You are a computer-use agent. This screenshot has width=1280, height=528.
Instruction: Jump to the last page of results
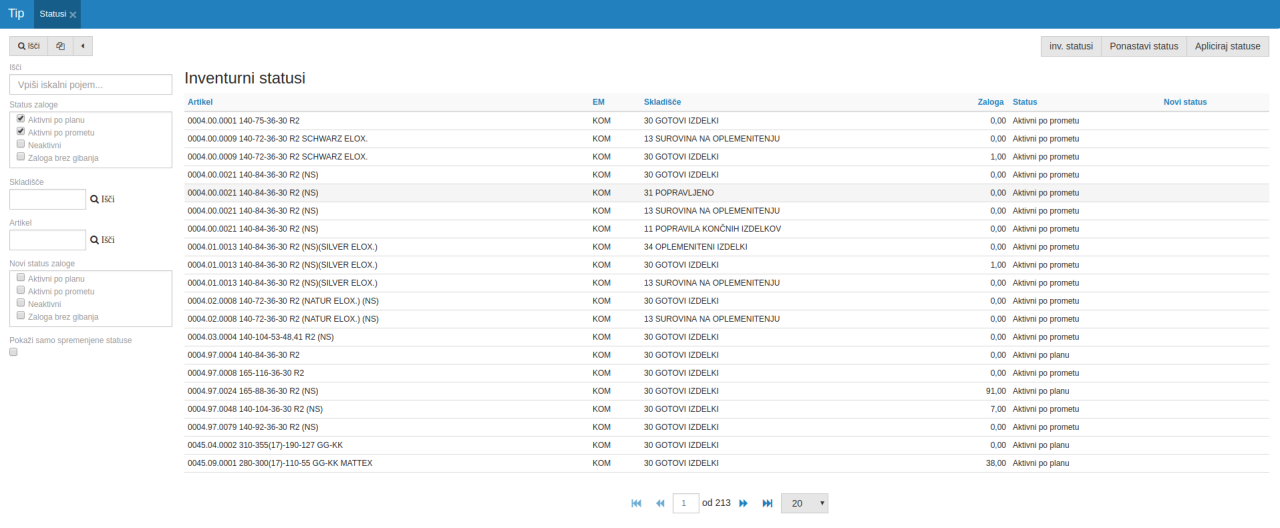767,503
